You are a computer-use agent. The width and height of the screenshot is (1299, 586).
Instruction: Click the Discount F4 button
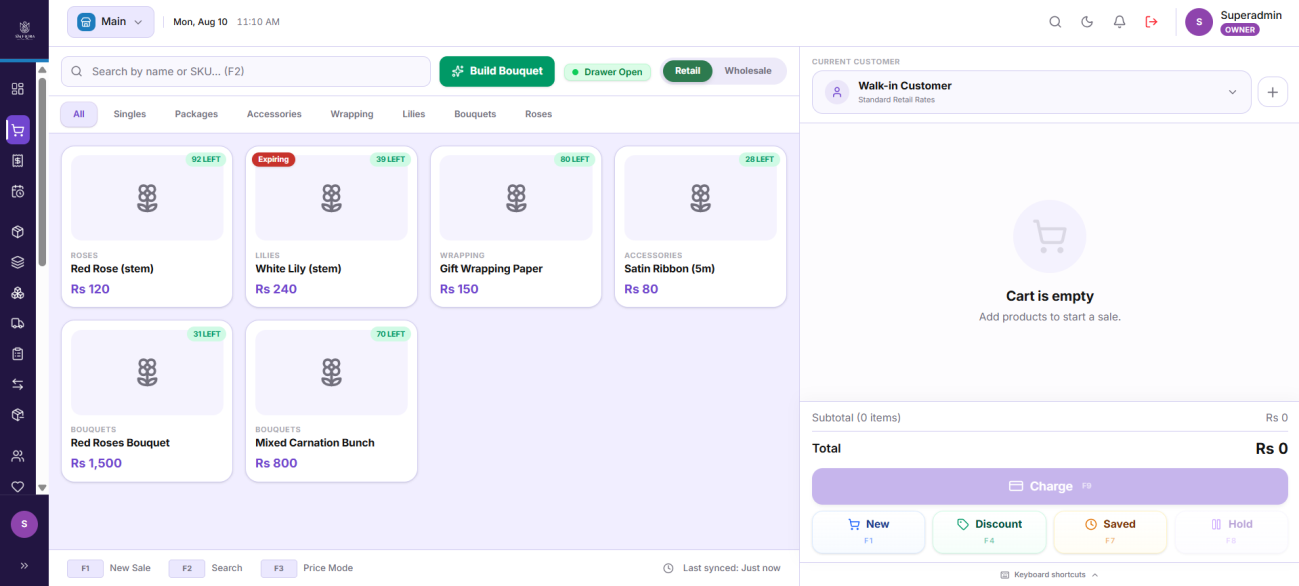tap(989, 532)
